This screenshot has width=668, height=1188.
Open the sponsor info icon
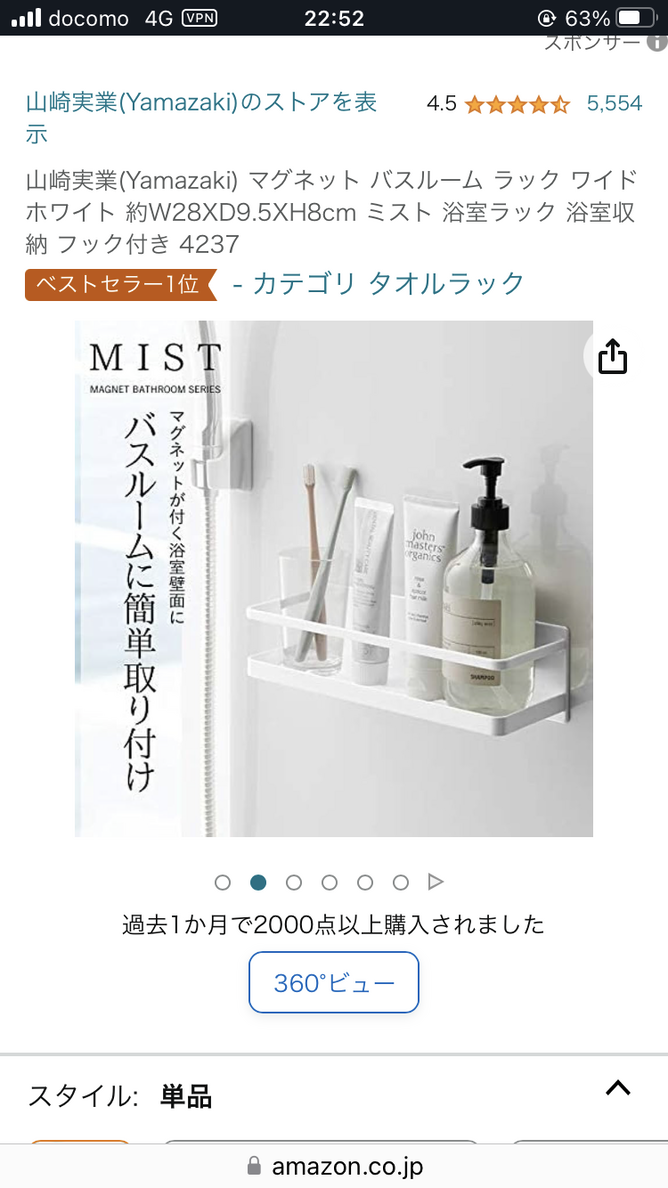[657, 42]
